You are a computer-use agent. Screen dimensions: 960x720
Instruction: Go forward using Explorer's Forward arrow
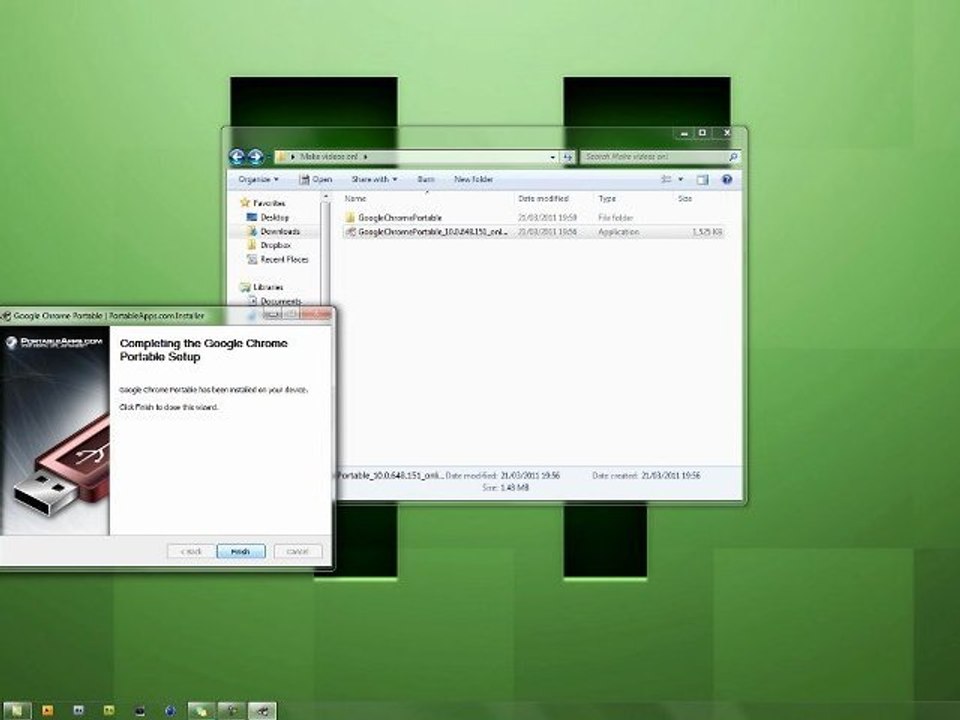[x=256, y=157]
